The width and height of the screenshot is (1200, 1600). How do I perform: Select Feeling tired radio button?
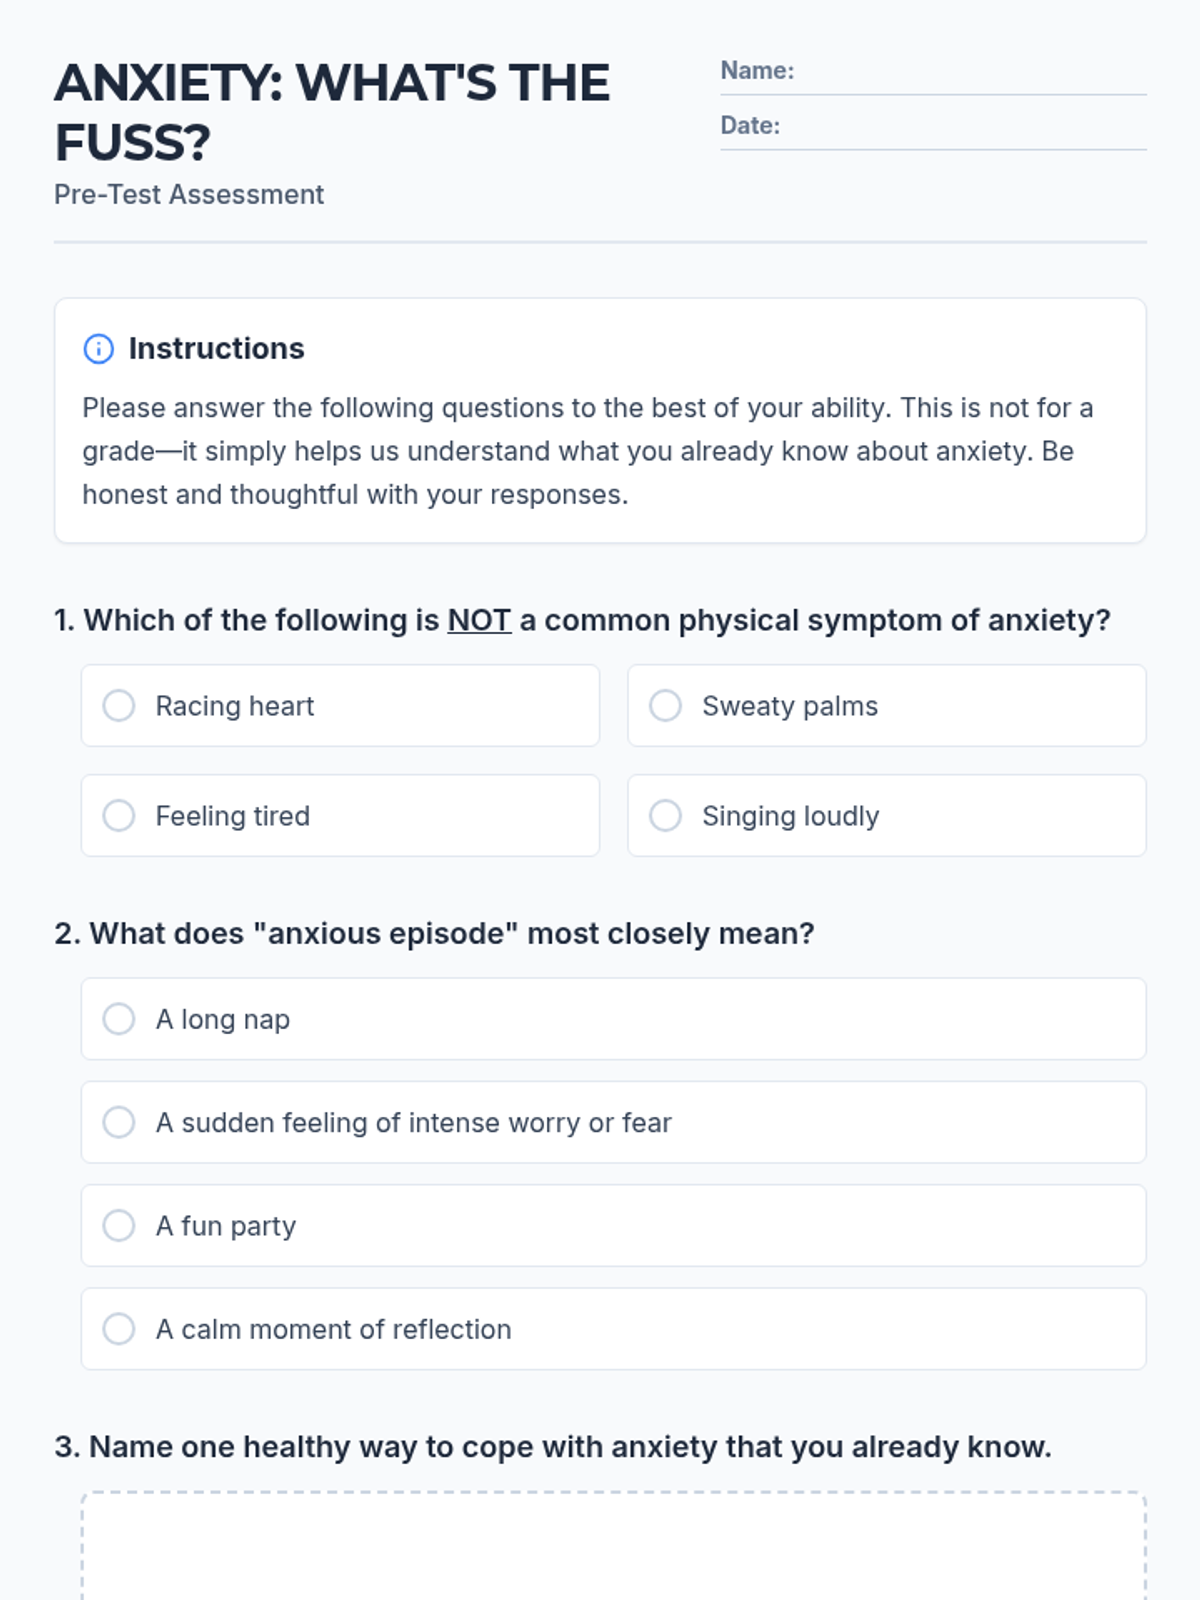[119, 816]
